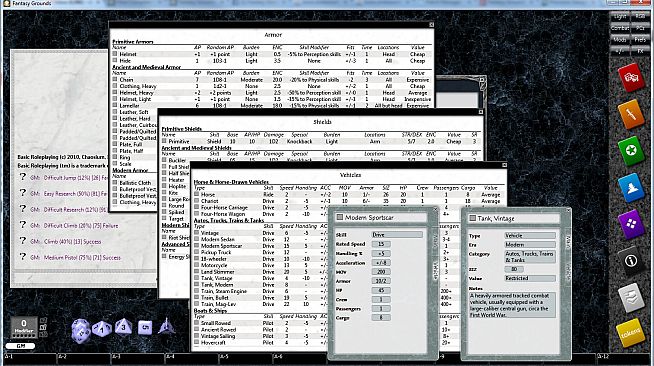Open the black info sidebar icon
The height and width of the screenshot is (366, 654).
tap(631, 261)
